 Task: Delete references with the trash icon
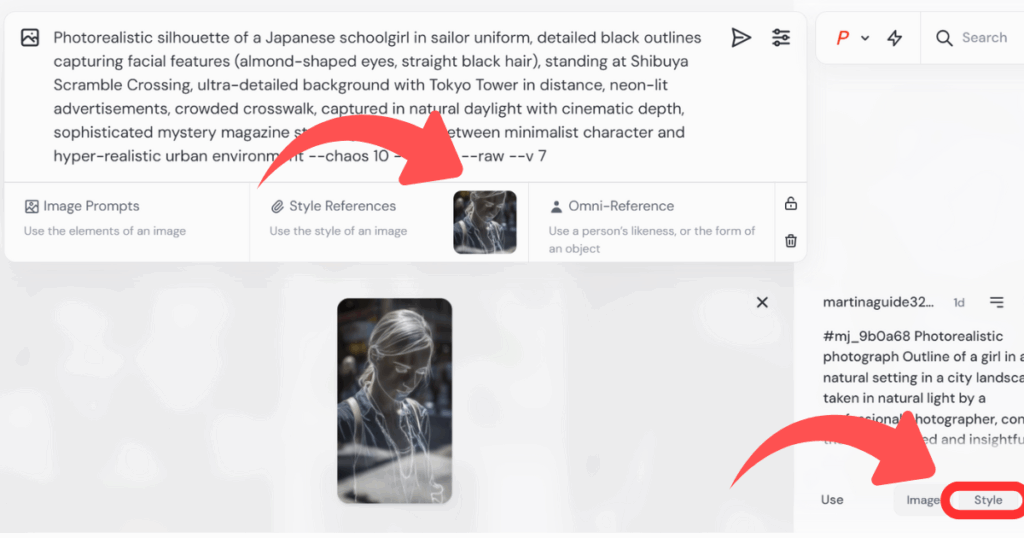(790, 241)
